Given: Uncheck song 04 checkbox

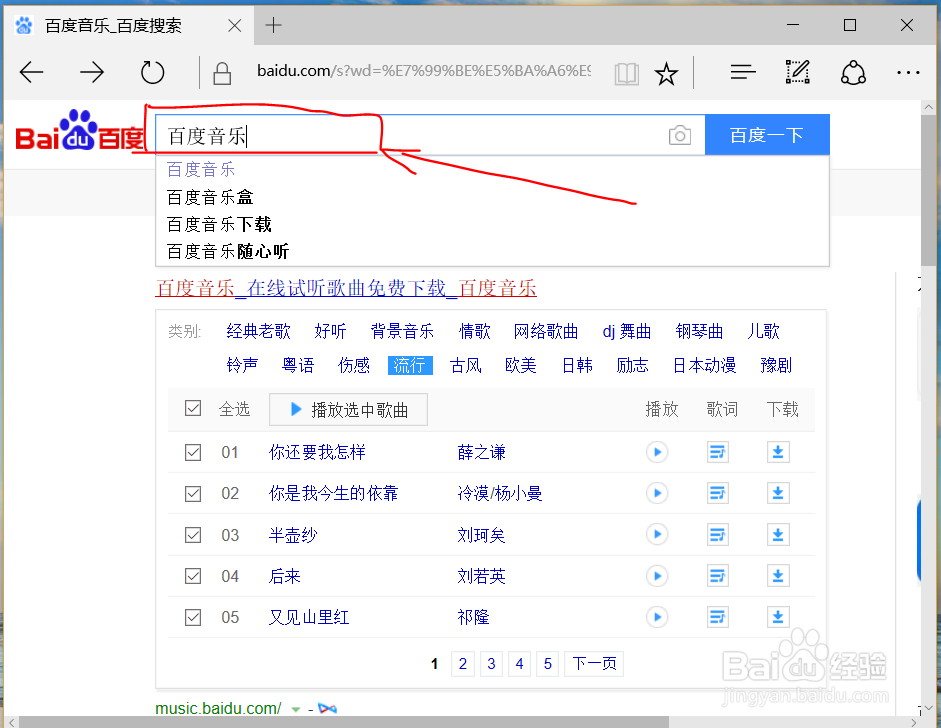Looking at the screenshot, I should (x=193, y=576).
